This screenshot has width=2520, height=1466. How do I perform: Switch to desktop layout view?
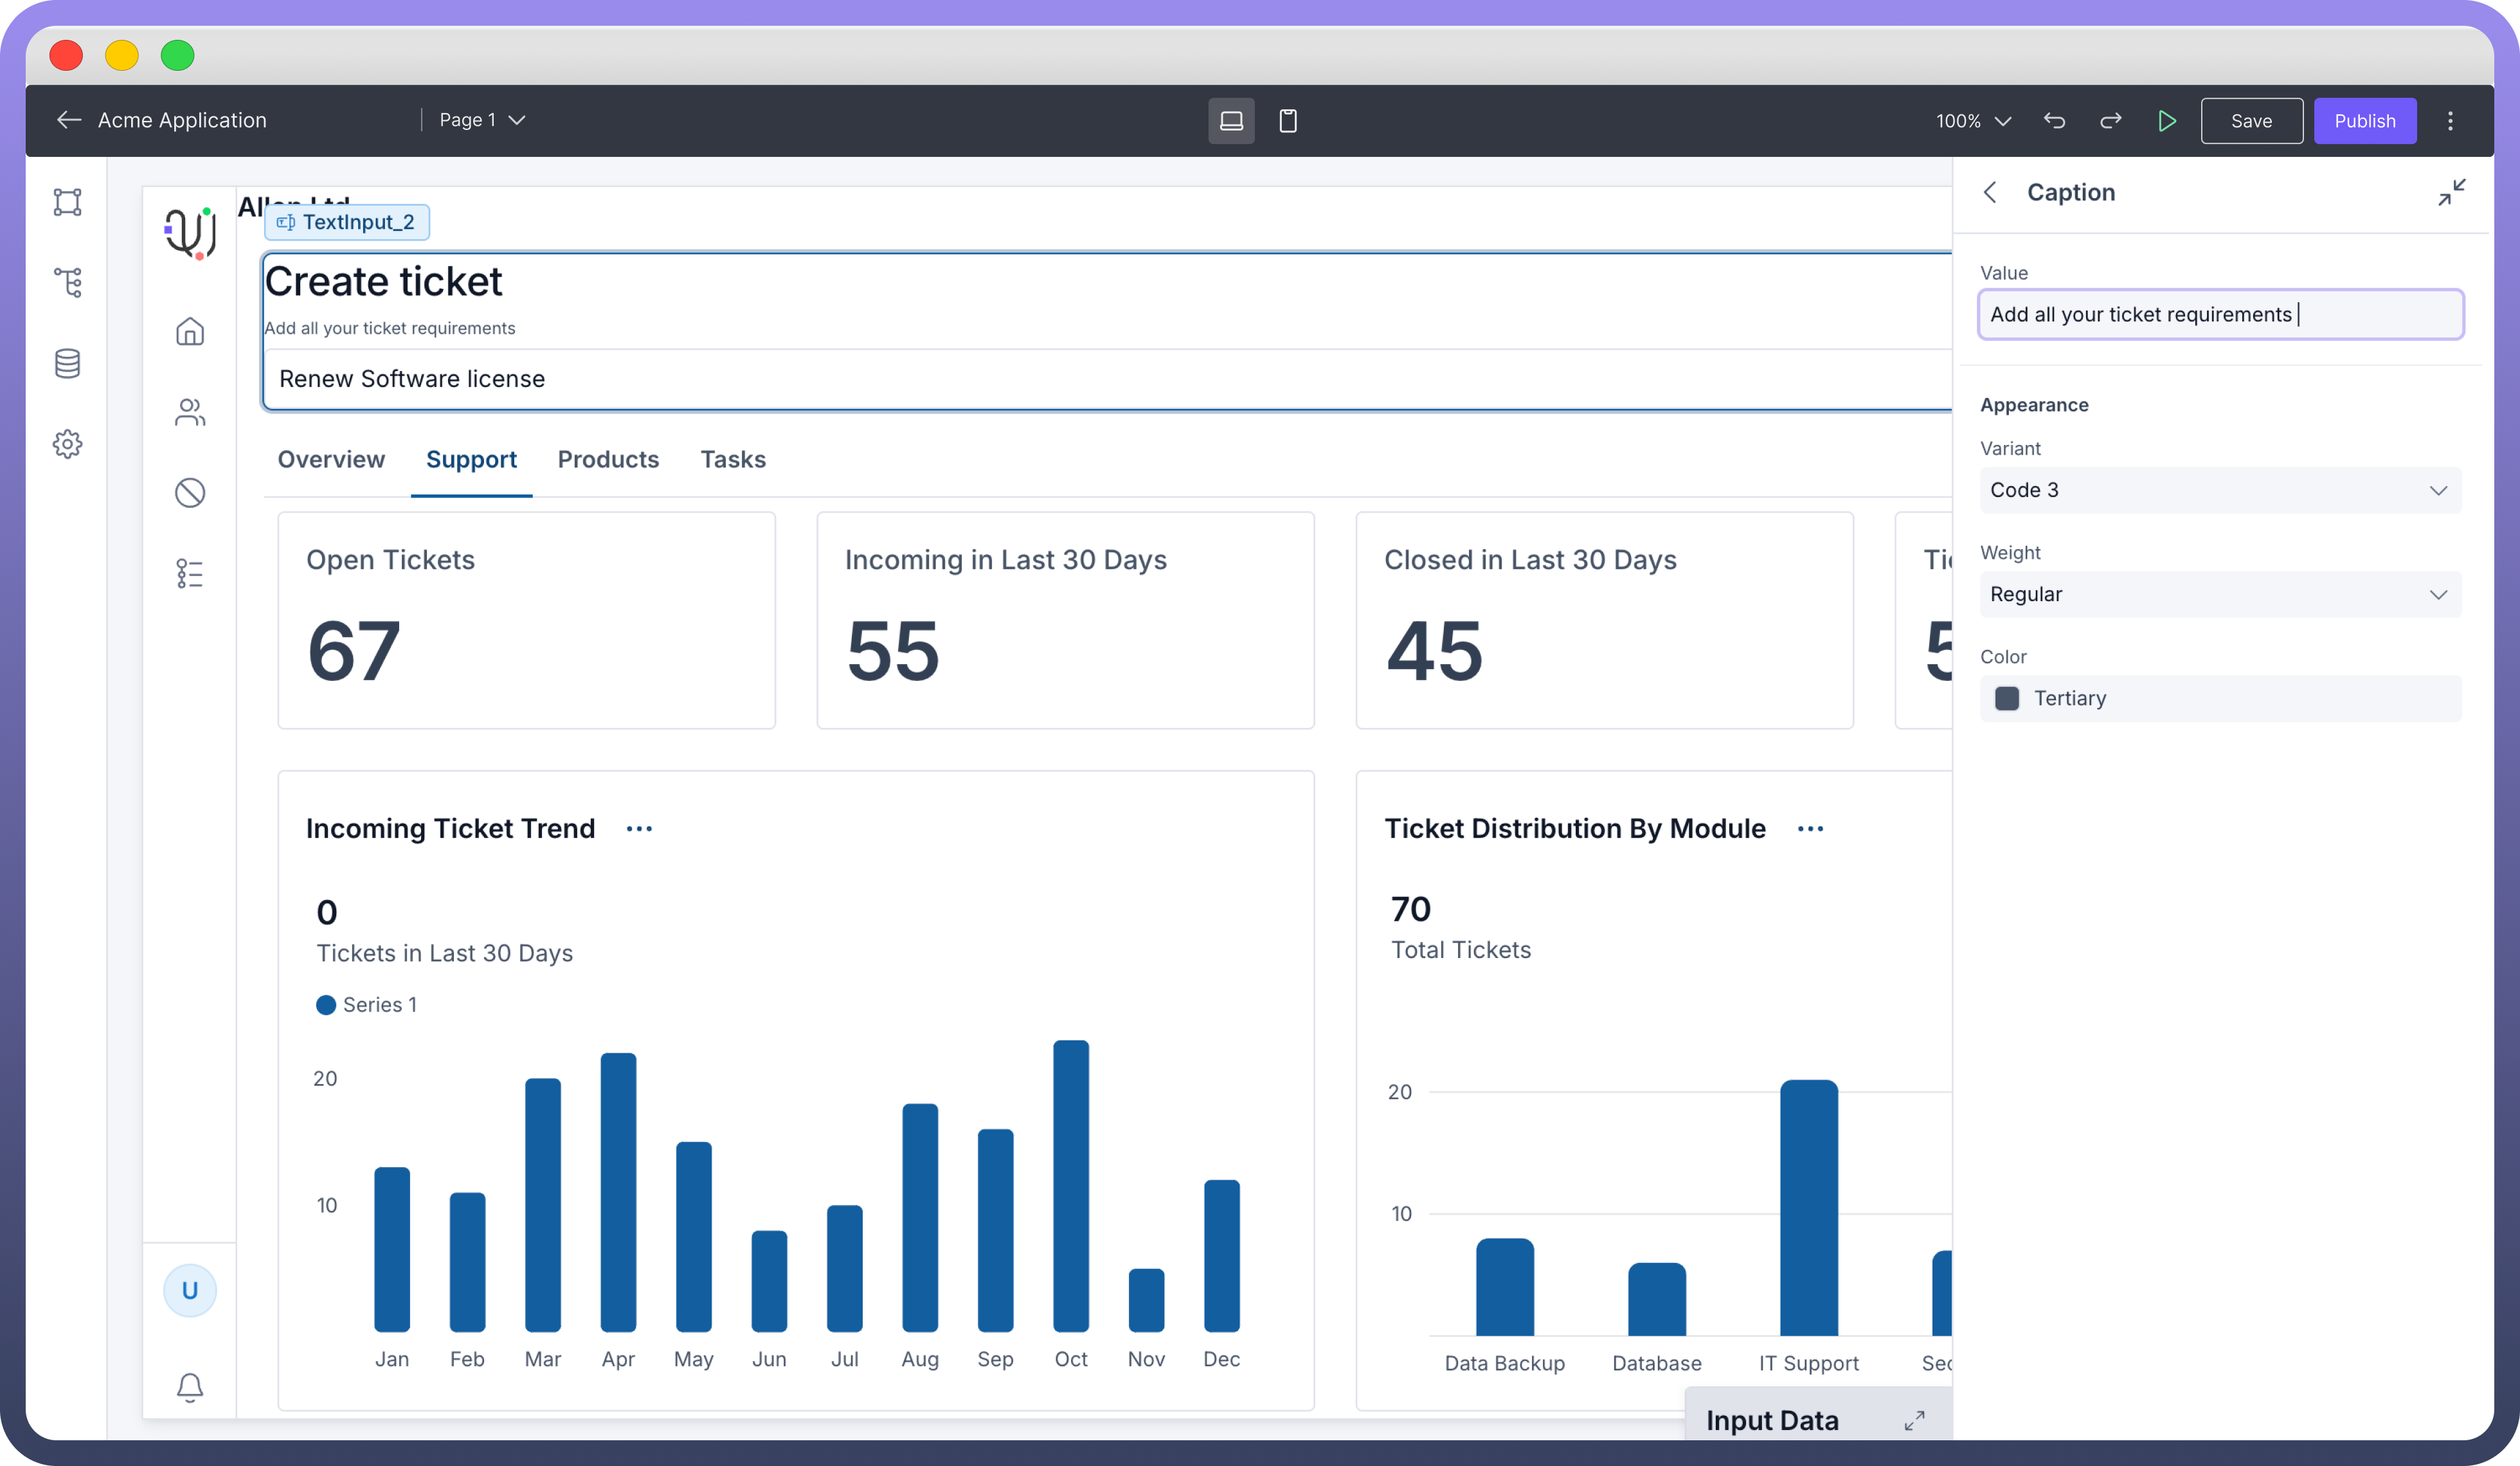(x=1231, y=121)
